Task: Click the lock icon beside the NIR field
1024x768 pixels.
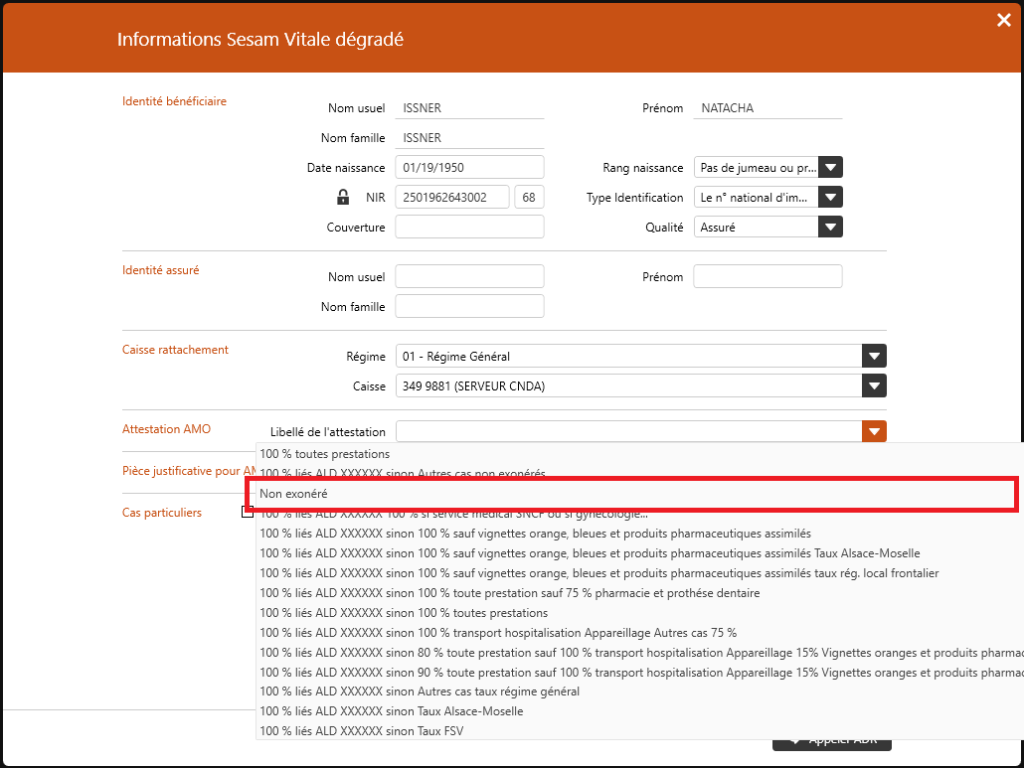Action: tap(343, 197)
